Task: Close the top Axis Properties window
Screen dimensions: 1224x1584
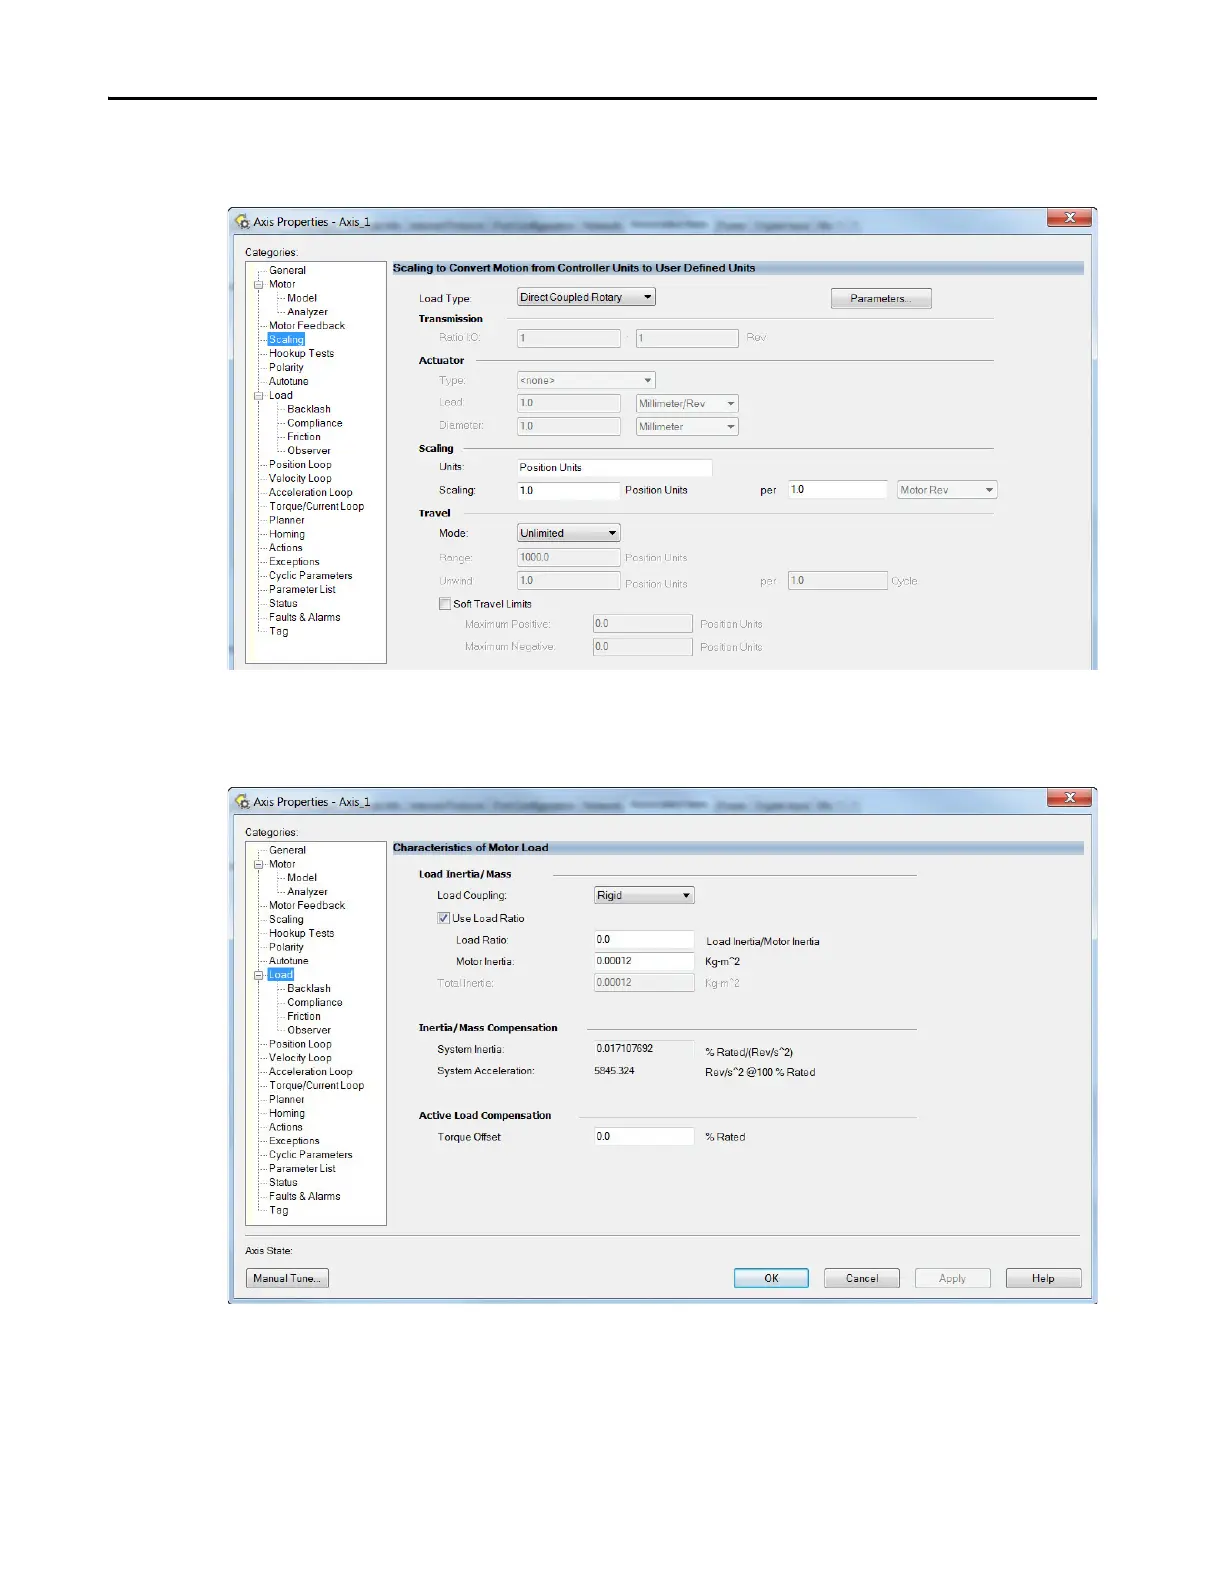Action: (1069, 218)
